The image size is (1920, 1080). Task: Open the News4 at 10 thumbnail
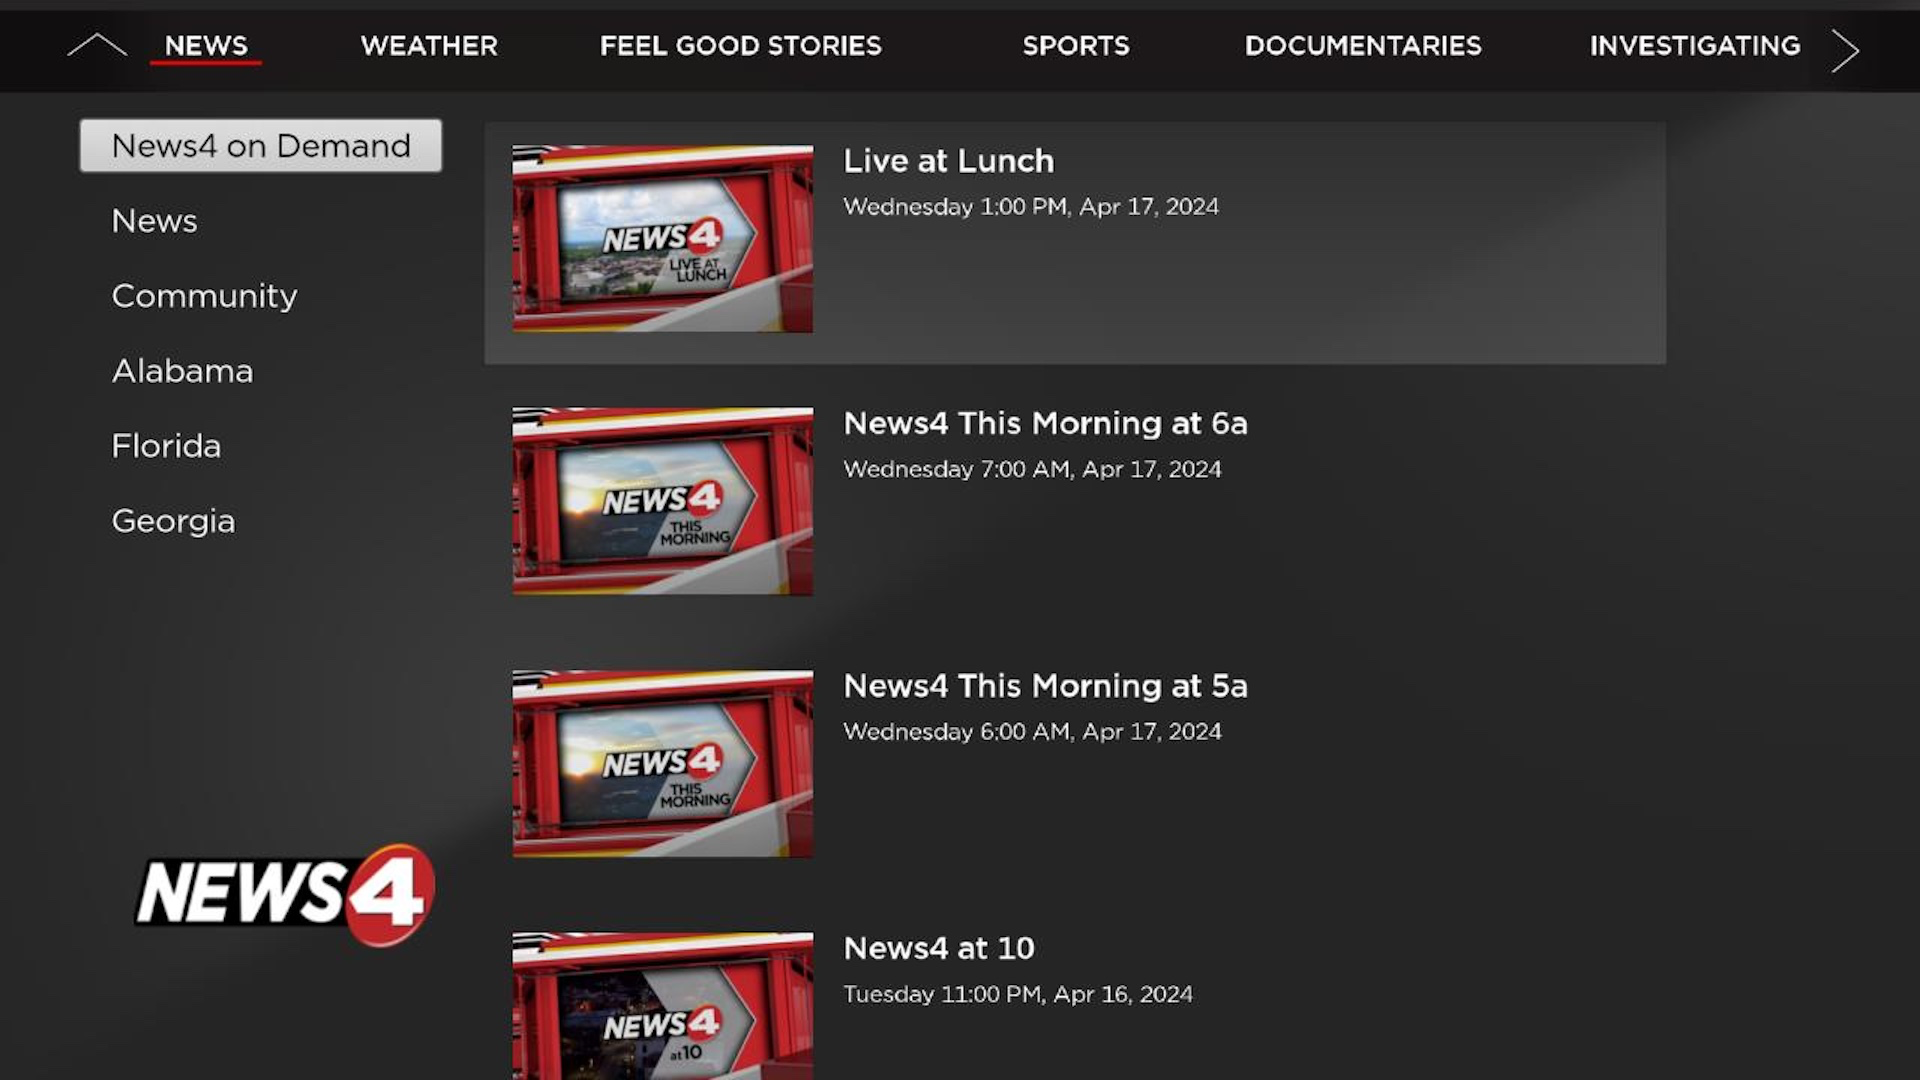pyautogui.click(x=663, y=1006)
